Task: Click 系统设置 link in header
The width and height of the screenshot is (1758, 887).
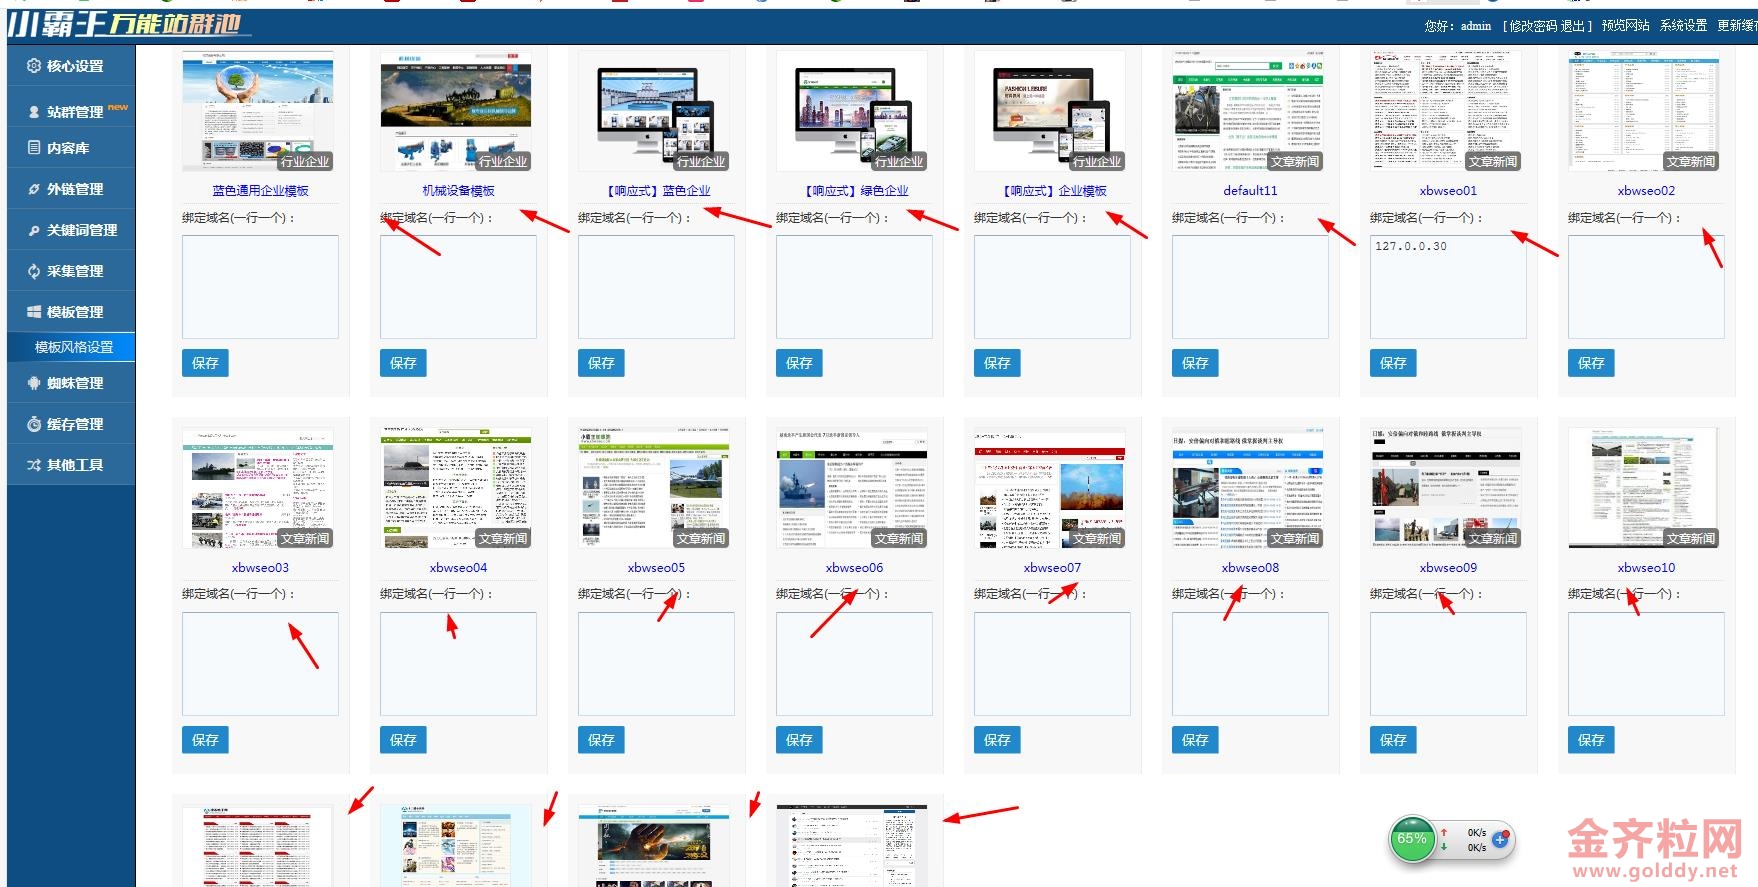Action: tap(1683, 26)
